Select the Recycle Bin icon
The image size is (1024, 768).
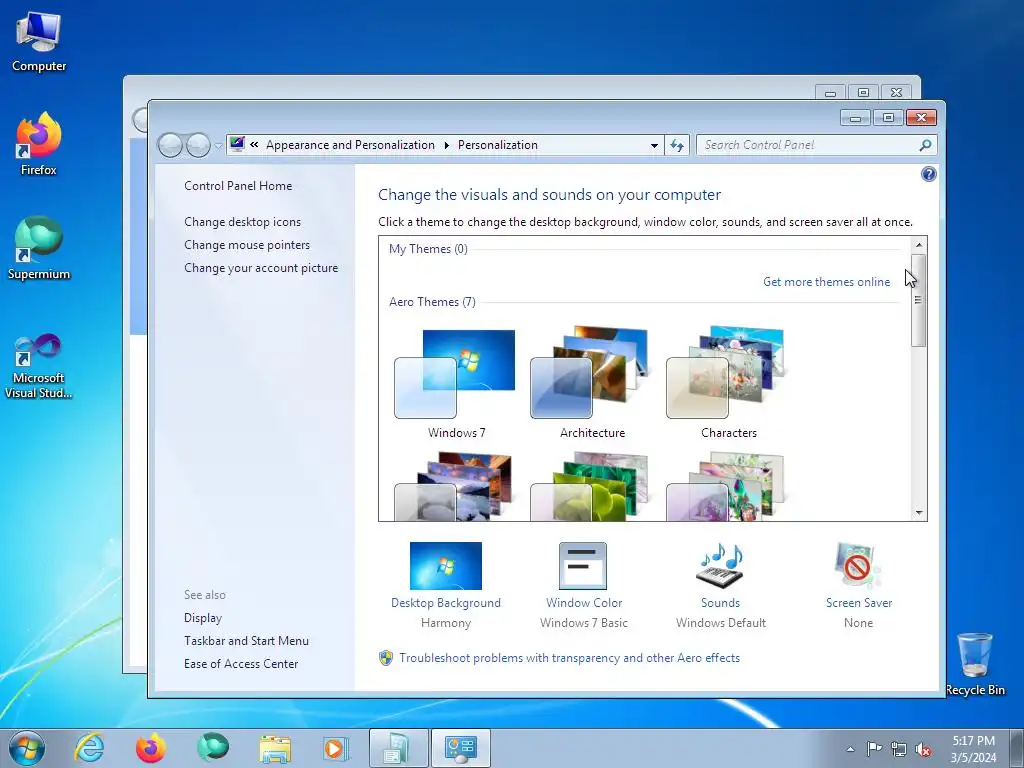[975, 664]
